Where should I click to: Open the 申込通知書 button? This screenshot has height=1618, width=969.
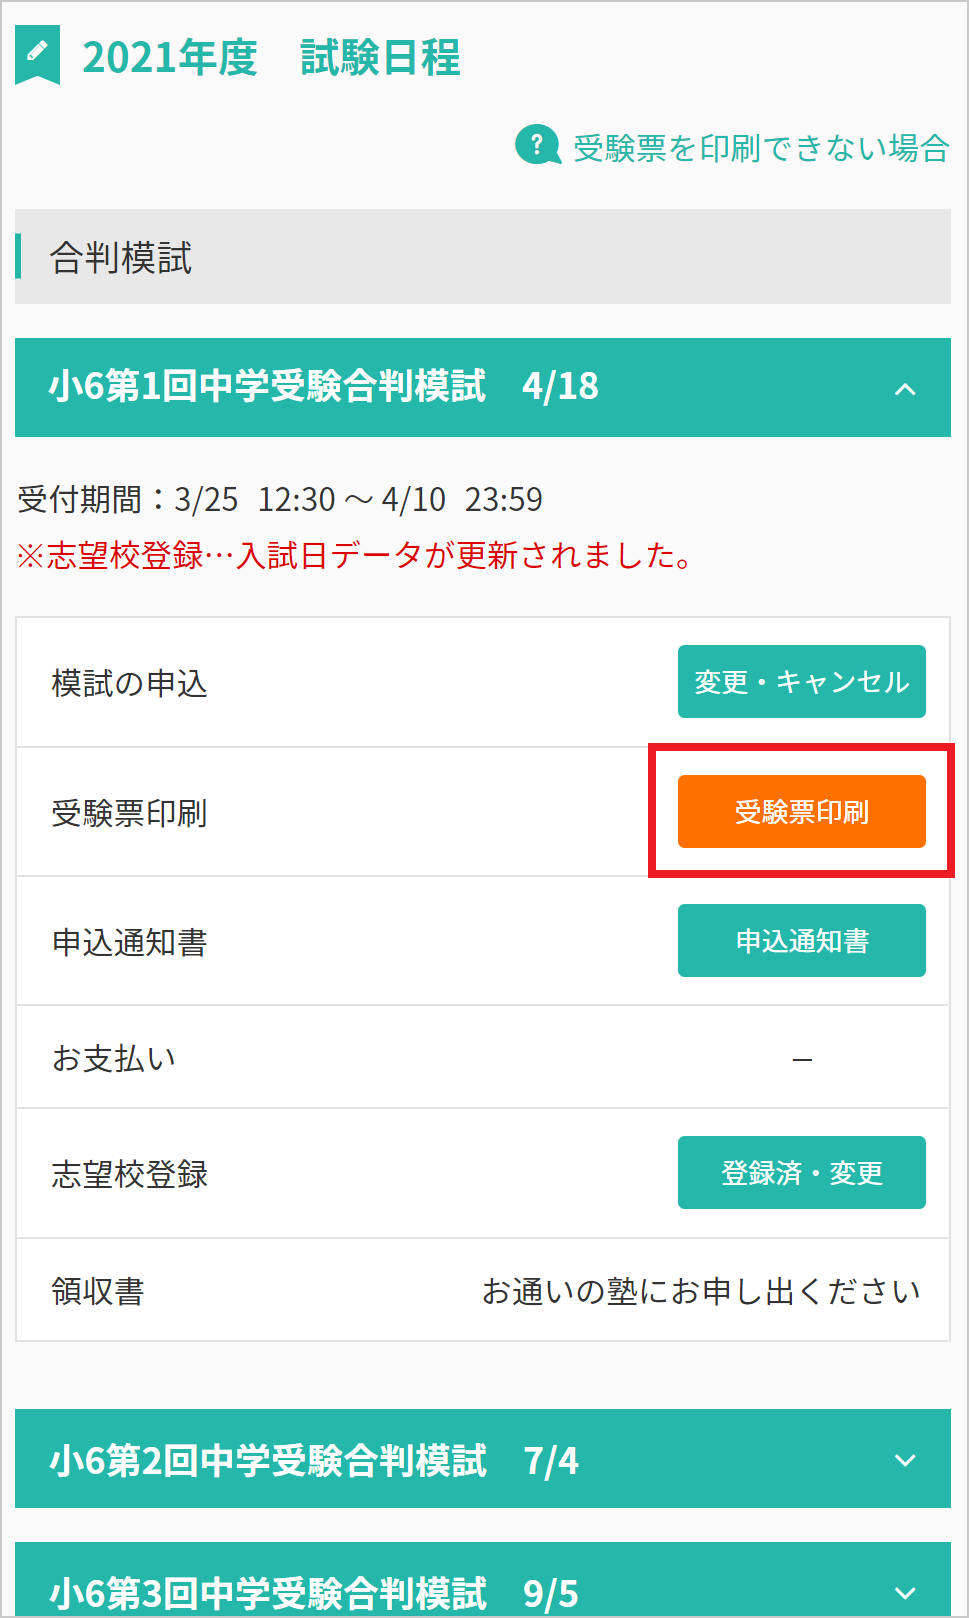(802, 941)
